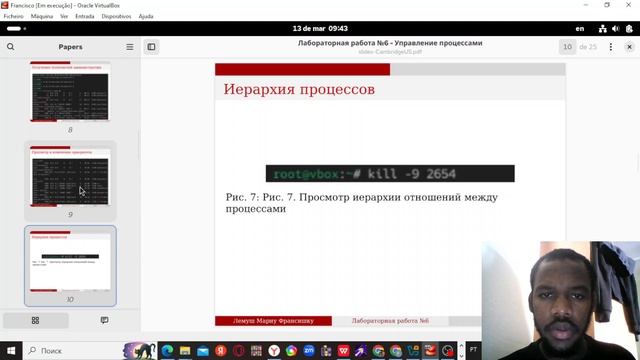Click the caption Рис. 7 Просмотр иерархии
Screen dimensions: 640x360
362,203
